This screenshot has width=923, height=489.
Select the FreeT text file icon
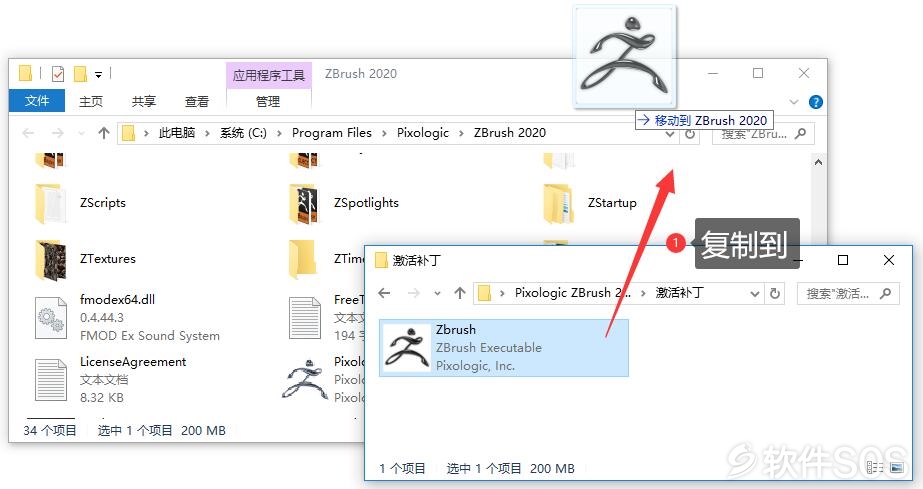[x=304, y=318]
